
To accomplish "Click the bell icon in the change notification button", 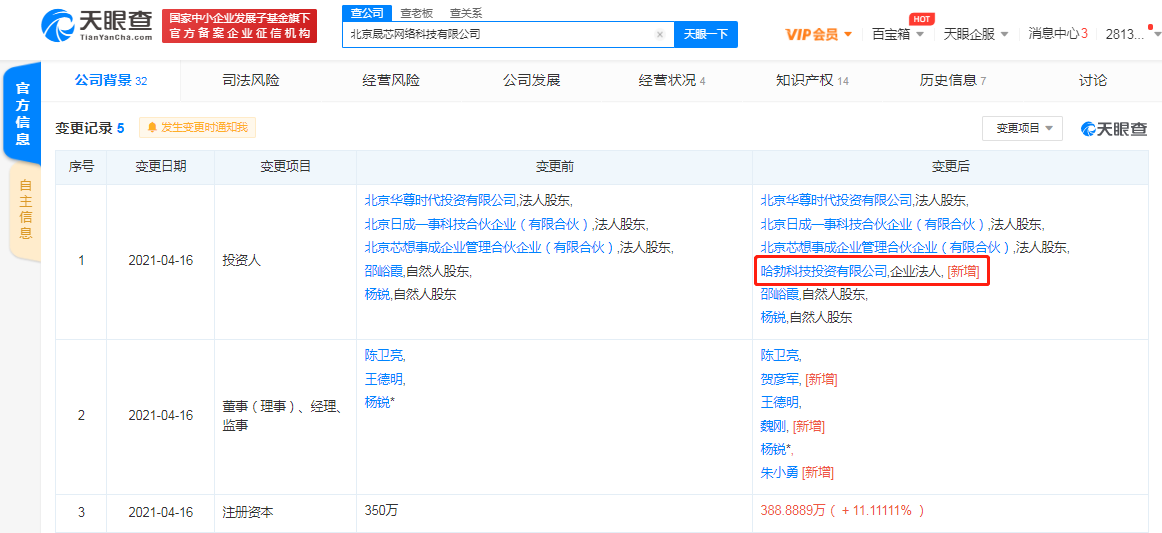I will [153, 128].
